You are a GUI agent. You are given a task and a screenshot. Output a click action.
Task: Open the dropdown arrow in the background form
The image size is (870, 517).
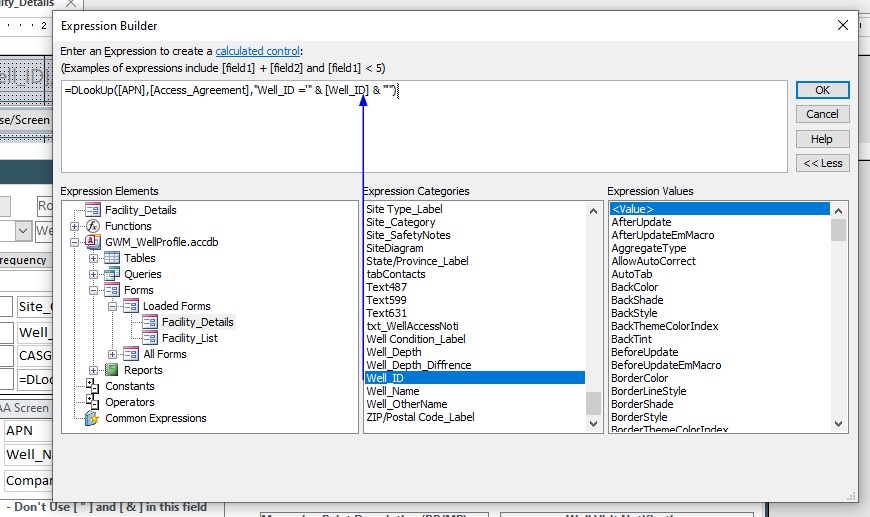[23, 230]
